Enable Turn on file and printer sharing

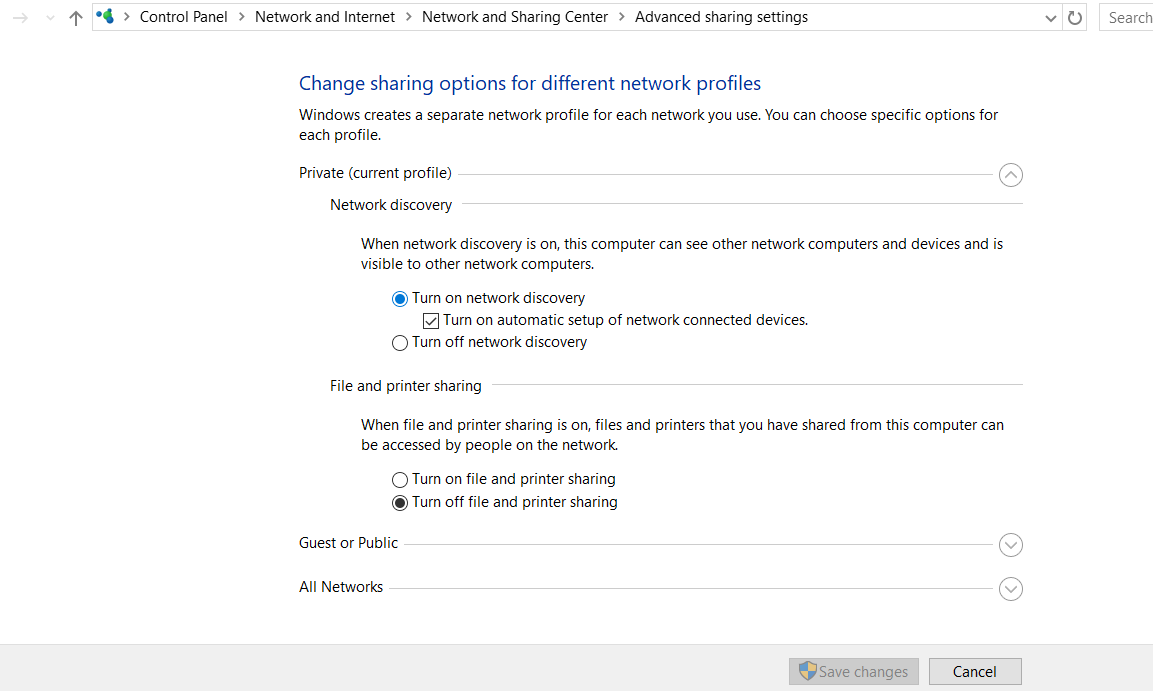click(x=399, y=479)
